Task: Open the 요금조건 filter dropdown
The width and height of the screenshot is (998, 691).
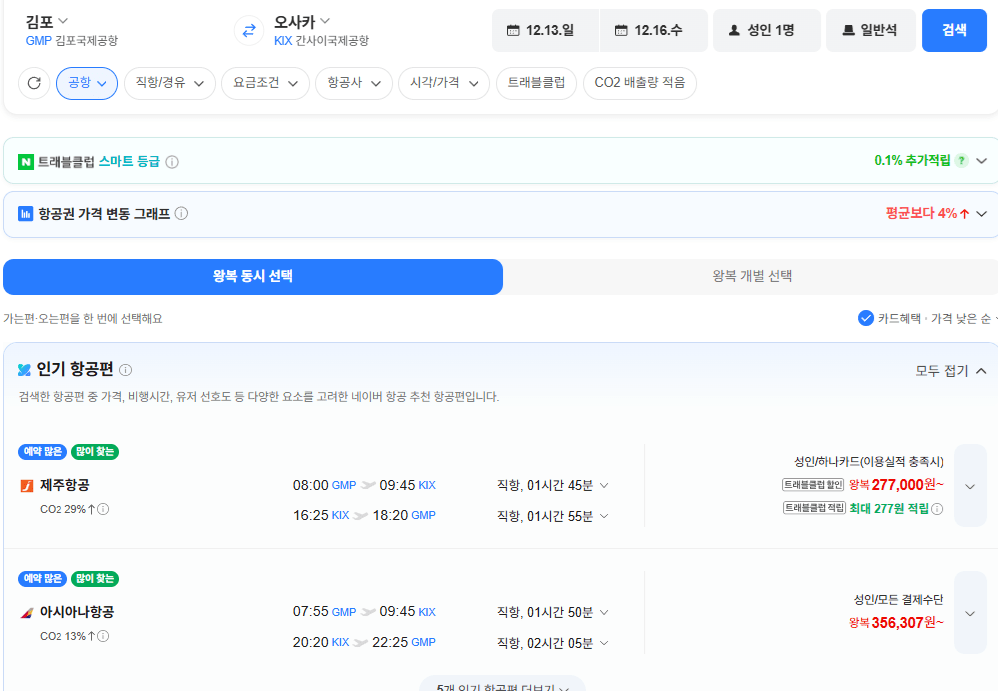Action: (x=265, y=83)
